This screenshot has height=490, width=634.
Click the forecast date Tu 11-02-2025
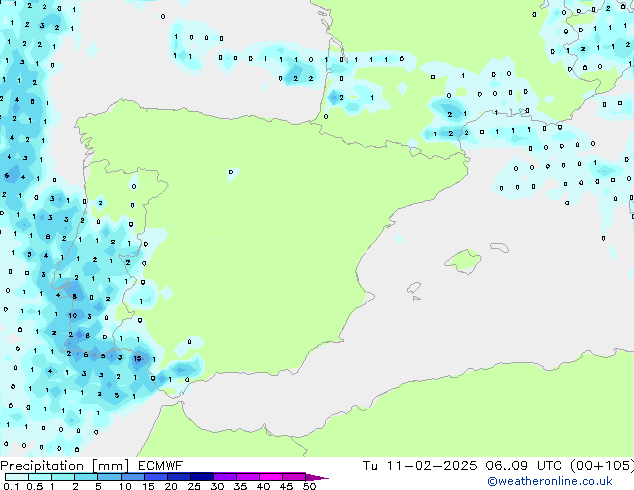(x=421, y=465)
